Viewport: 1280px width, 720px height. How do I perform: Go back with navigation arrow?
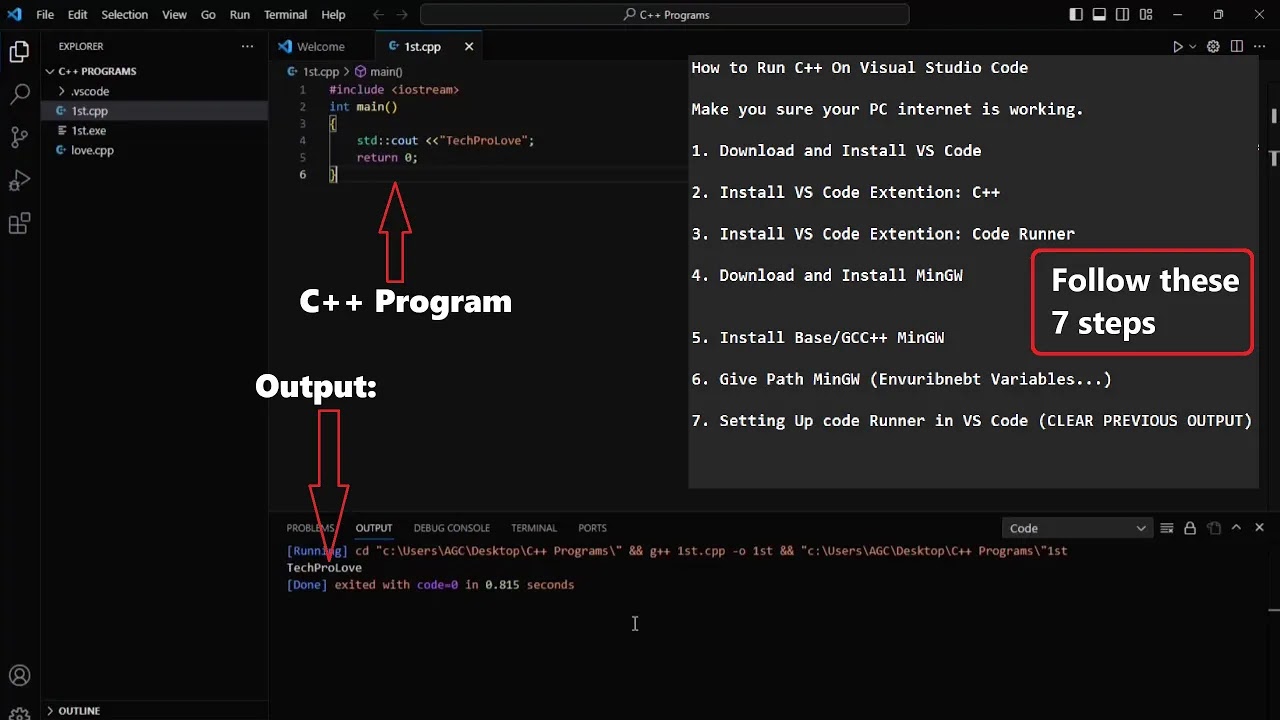click(378, 15)
